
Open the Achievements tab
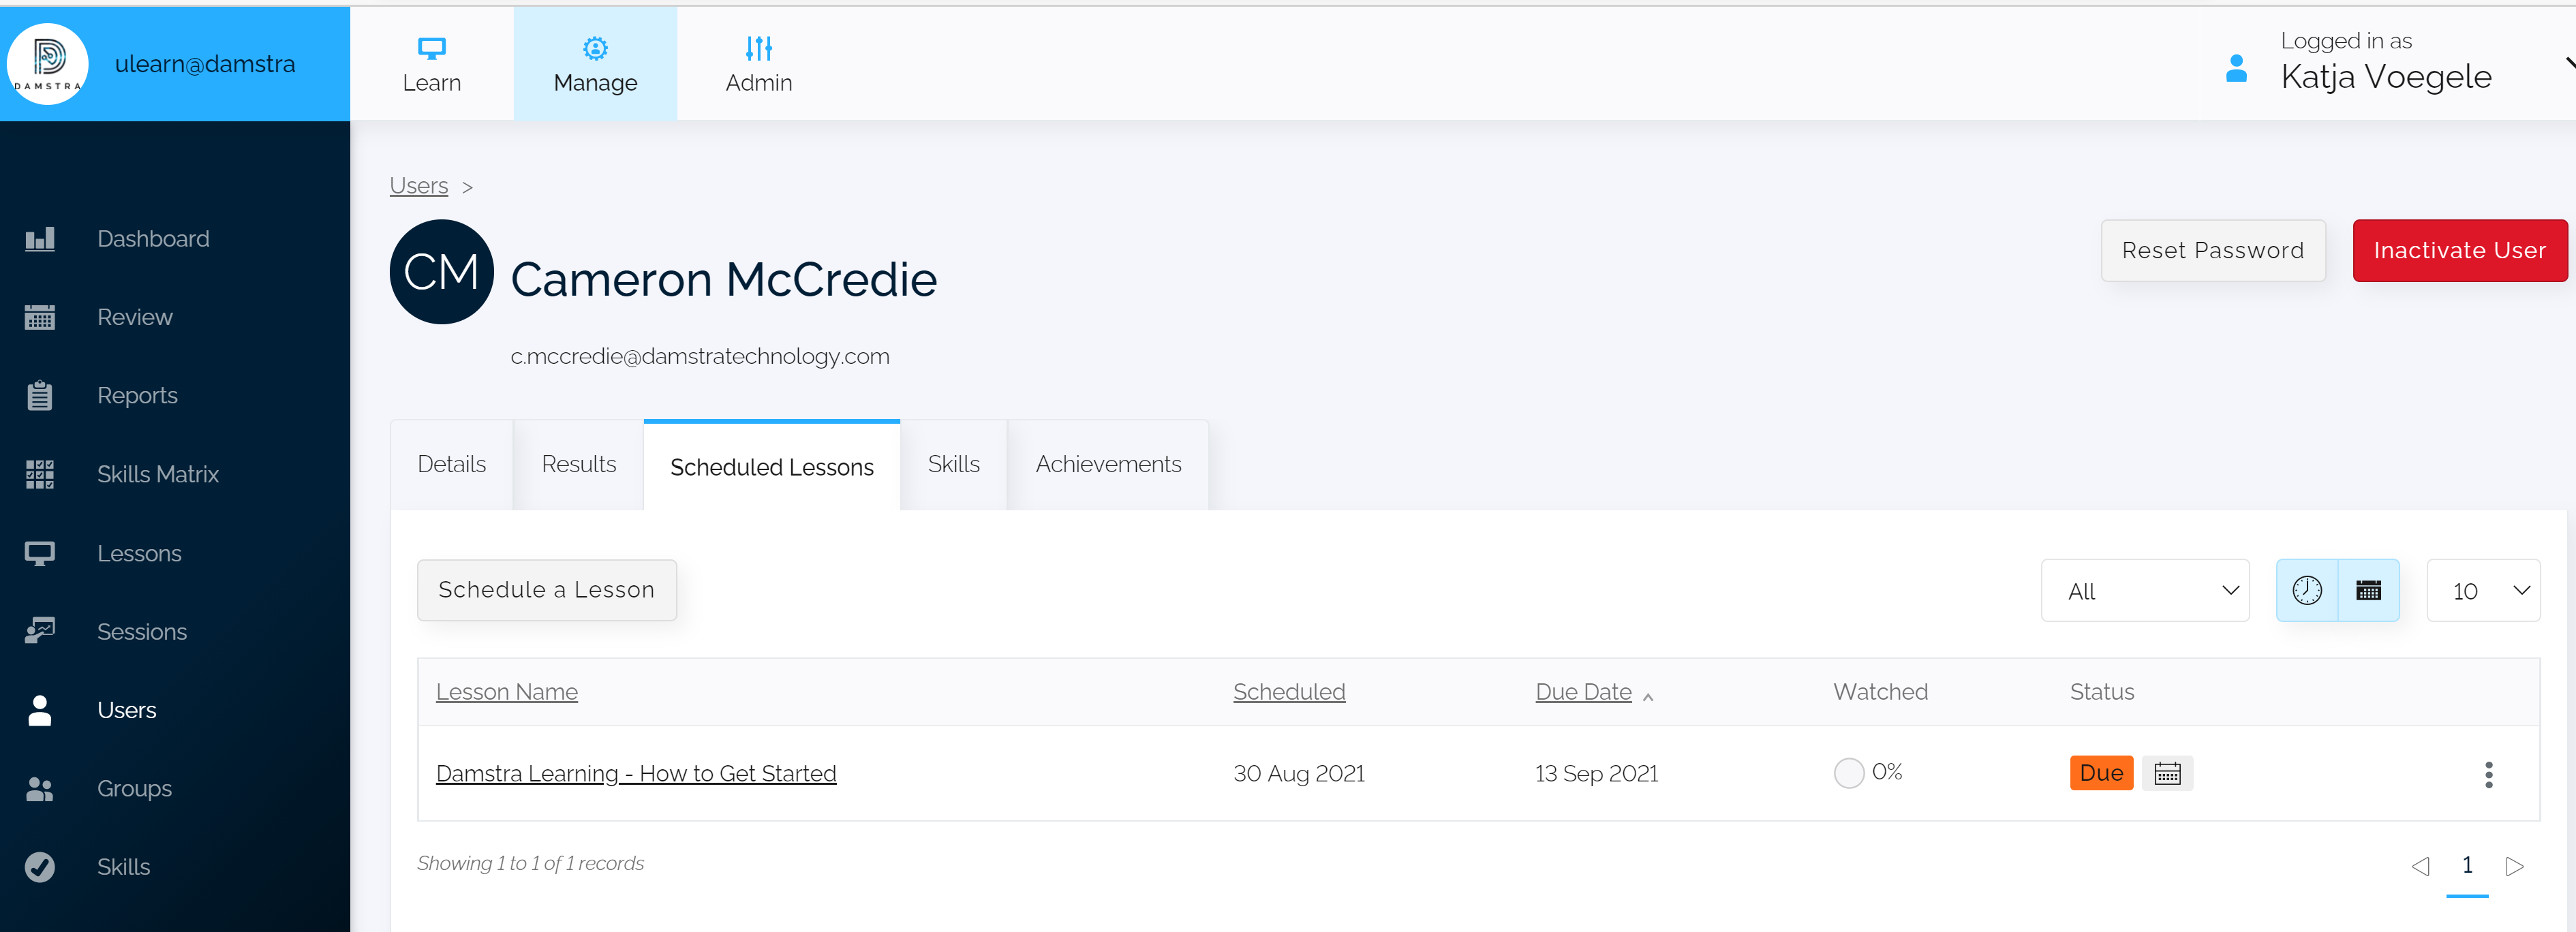click(x=1108, y=465)
